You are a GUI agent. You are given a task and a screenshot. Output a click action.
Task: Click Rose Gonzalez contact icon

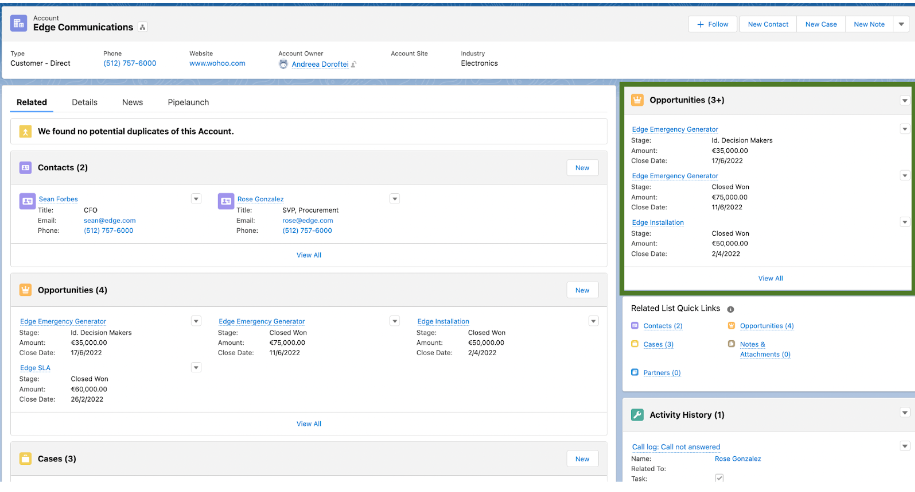226,201
